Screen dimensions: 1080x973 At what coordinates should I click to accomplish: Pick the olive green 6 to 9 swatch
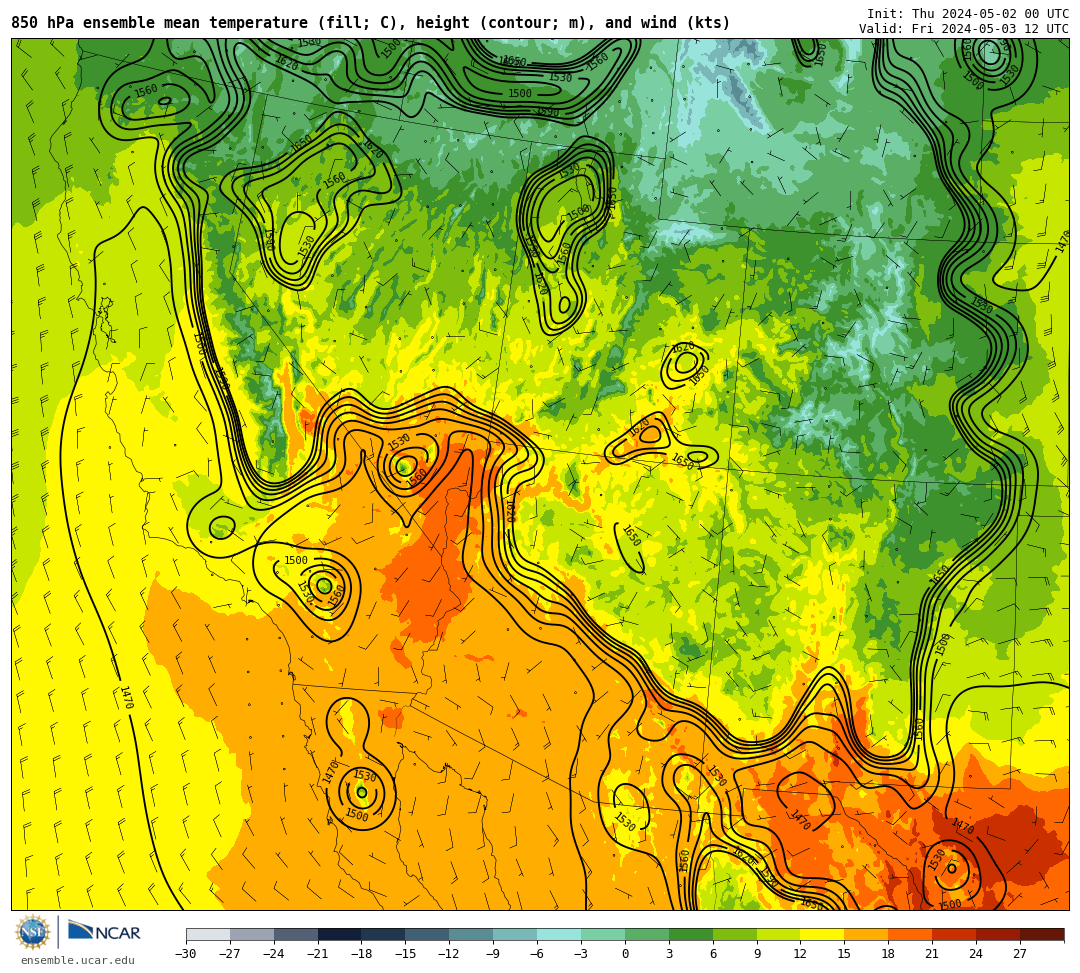click(735, 934)
